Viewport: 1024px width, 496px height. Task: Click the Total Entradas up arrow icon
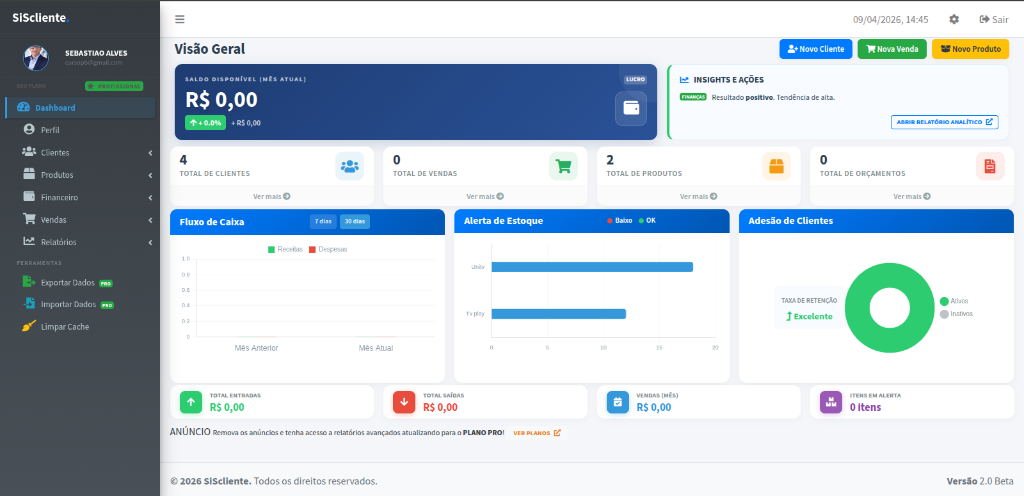coord(191,402)
